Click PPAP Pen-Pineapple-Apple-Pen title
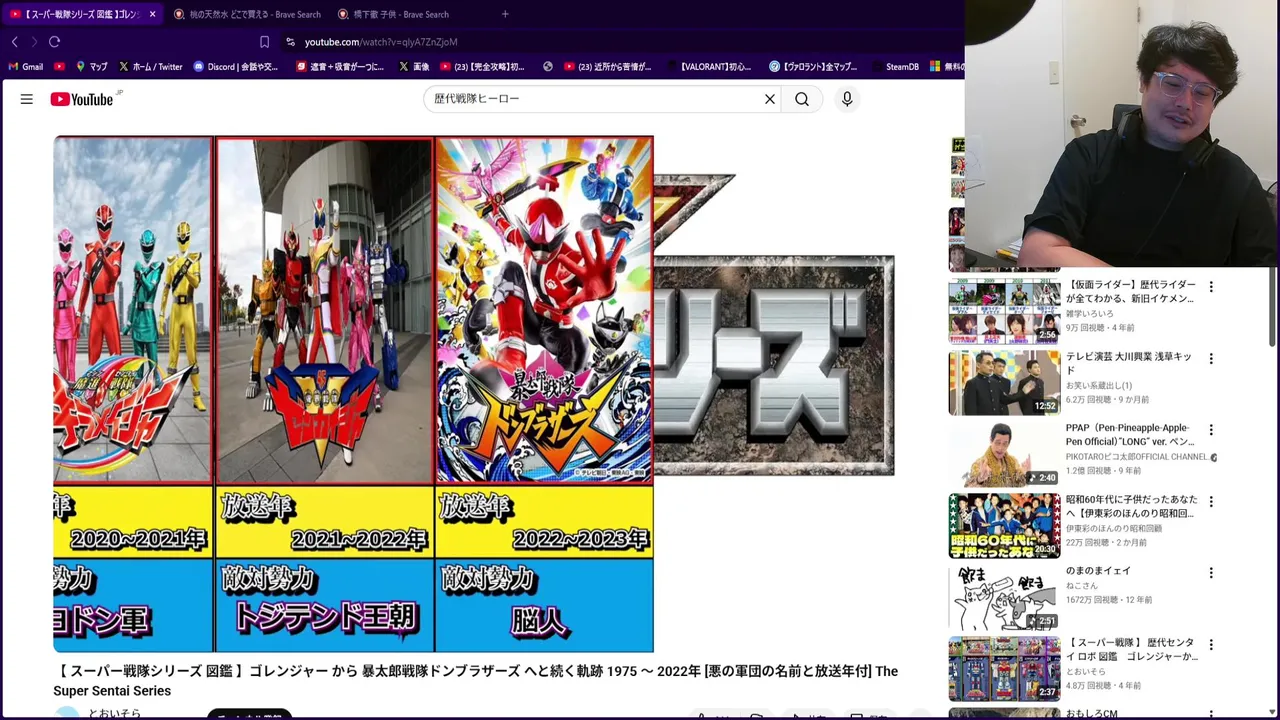1280x720 pixels. (x=1130, y=435)
